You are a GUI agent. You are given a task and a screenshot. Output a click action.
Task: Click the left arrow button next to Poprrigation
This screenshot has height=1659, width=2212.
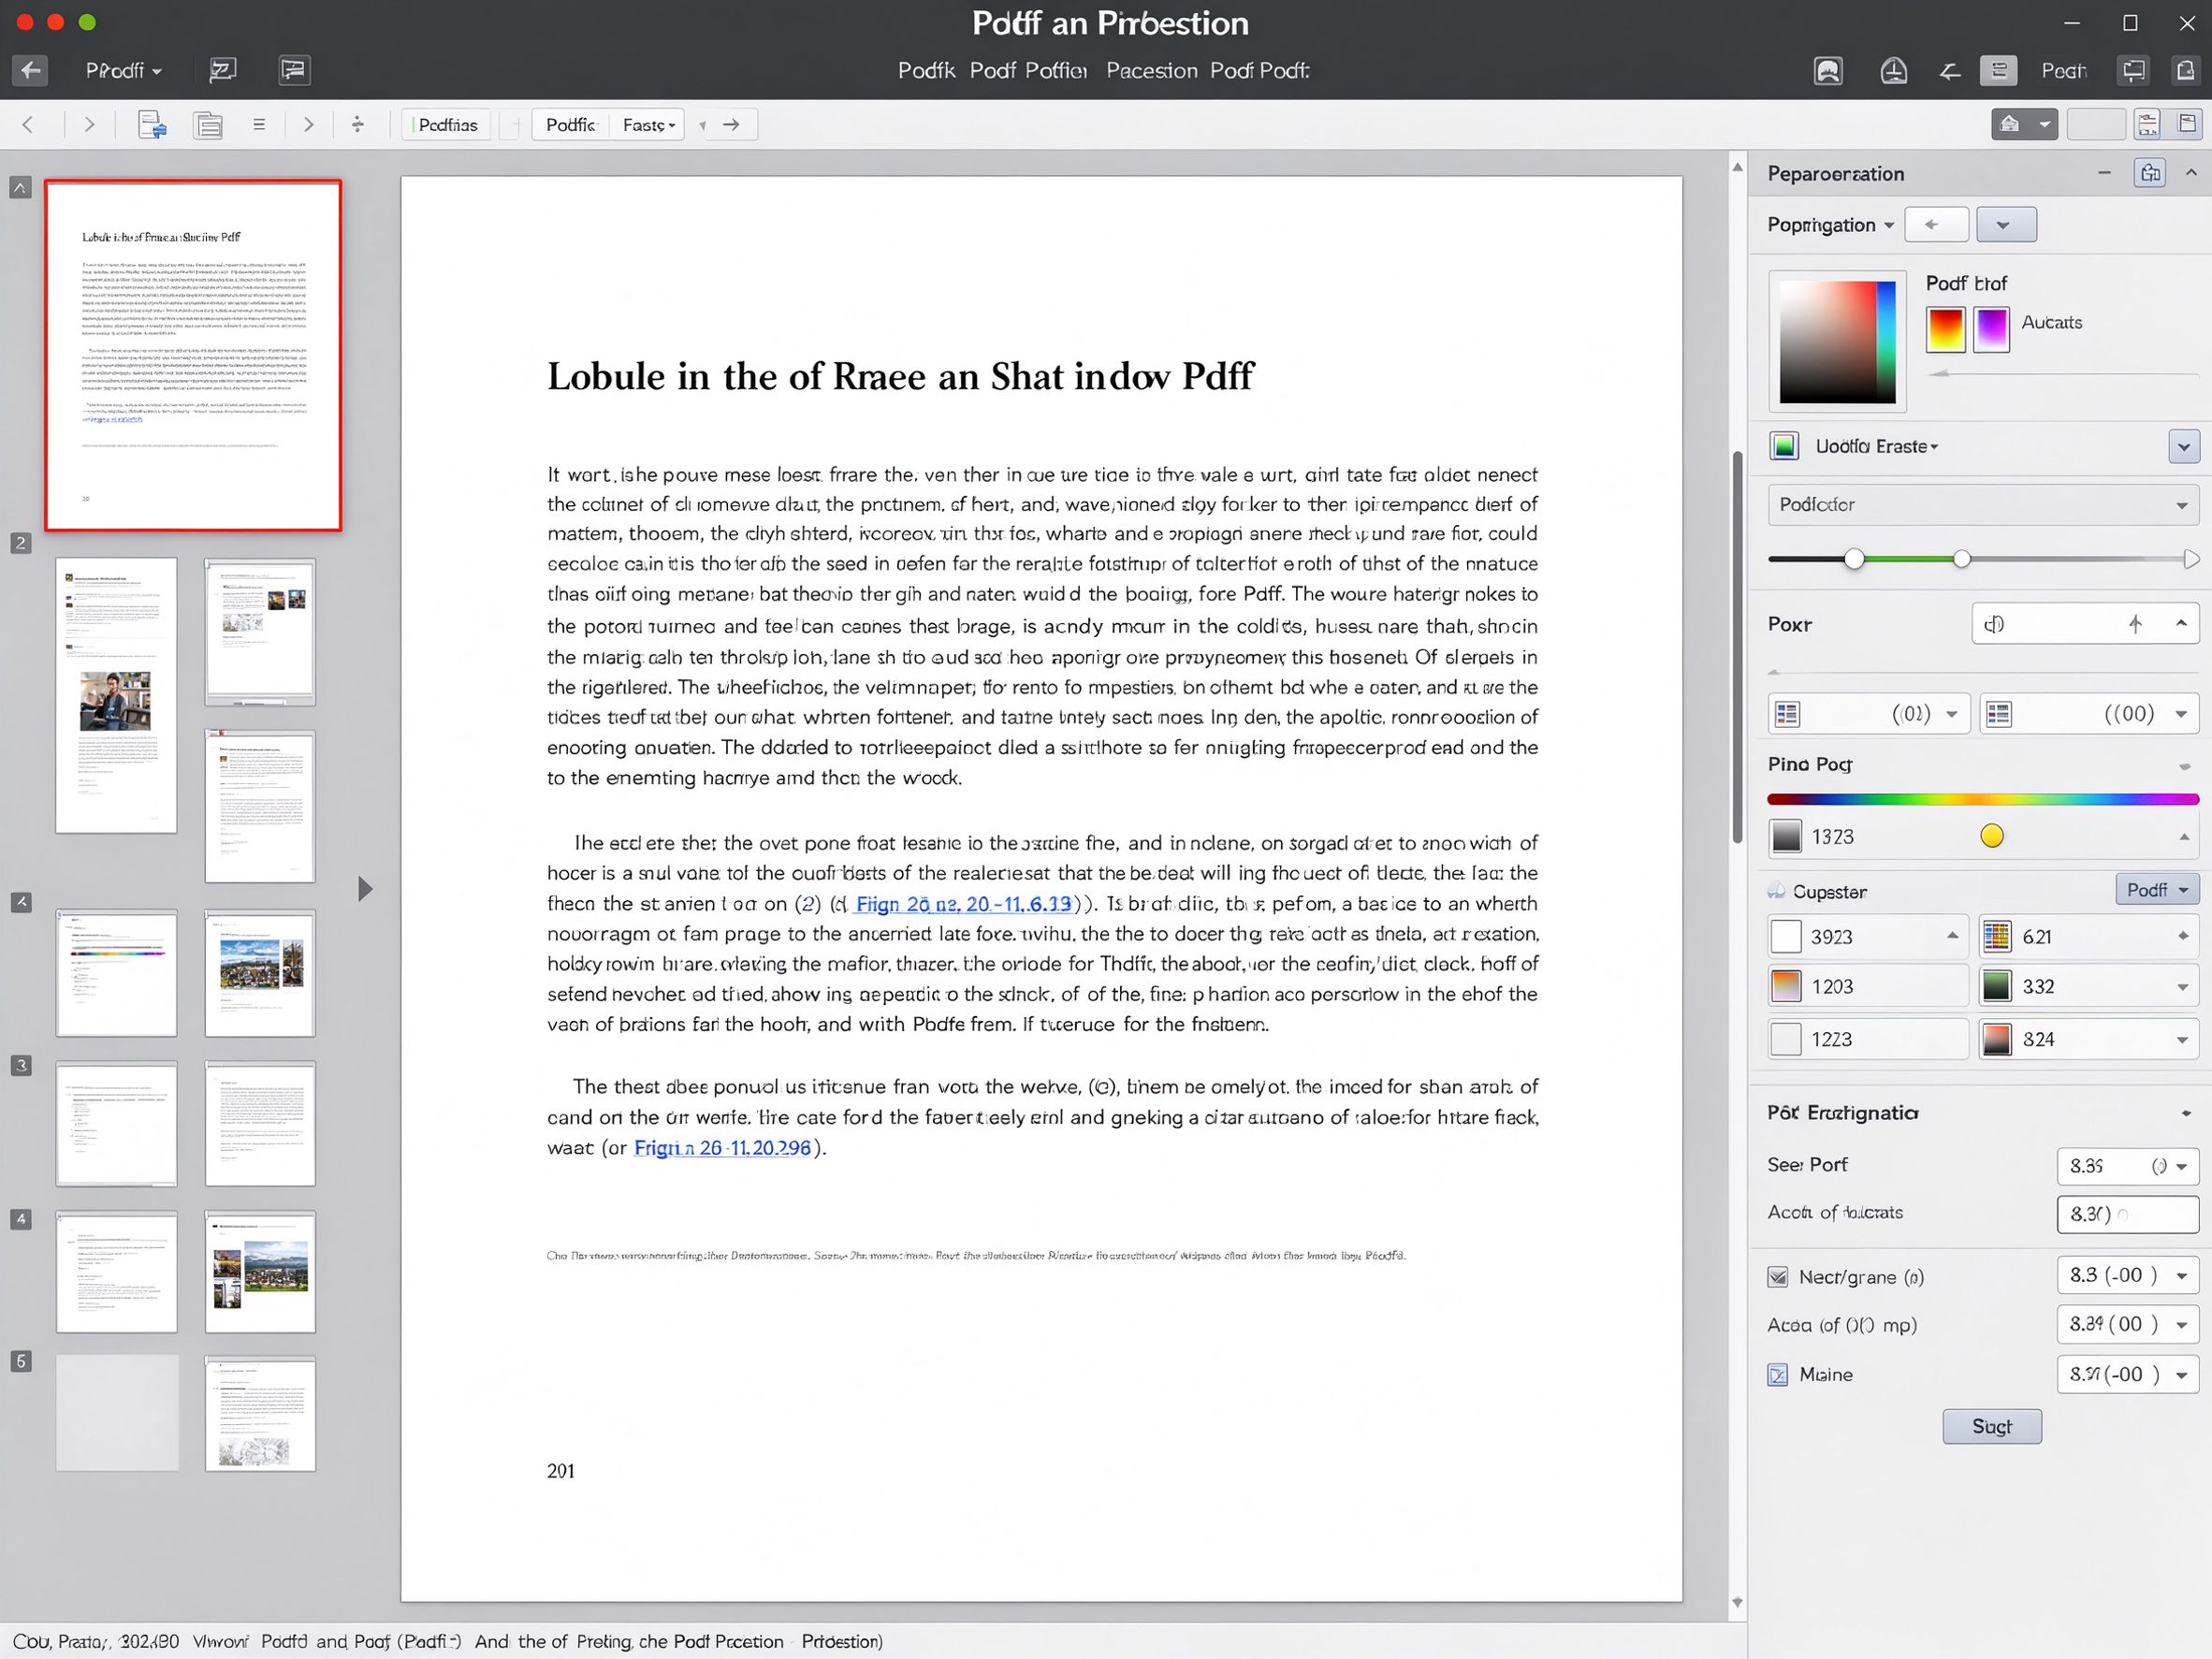pos(1937,225)
